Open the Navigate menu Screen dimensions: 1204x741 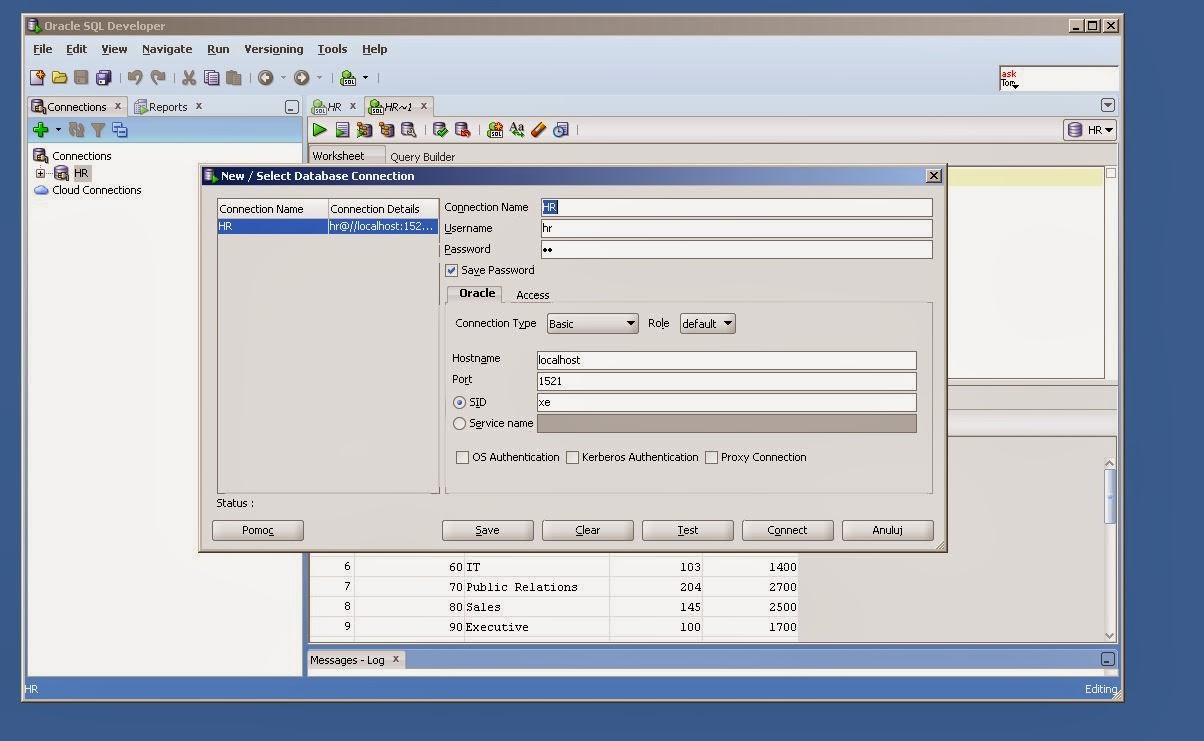click(167, 49)
